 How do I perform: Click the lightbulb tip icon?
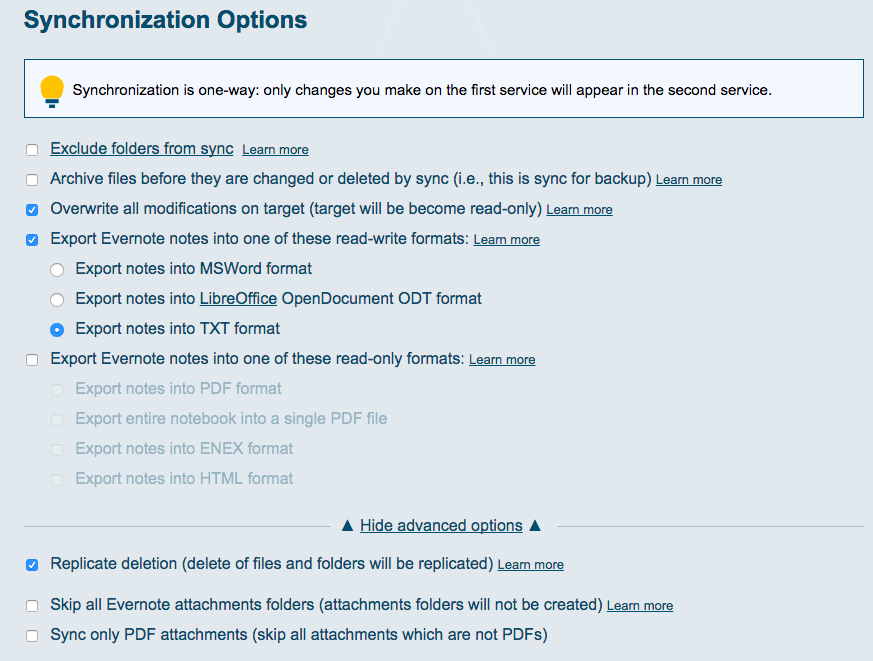coord(52,90)
